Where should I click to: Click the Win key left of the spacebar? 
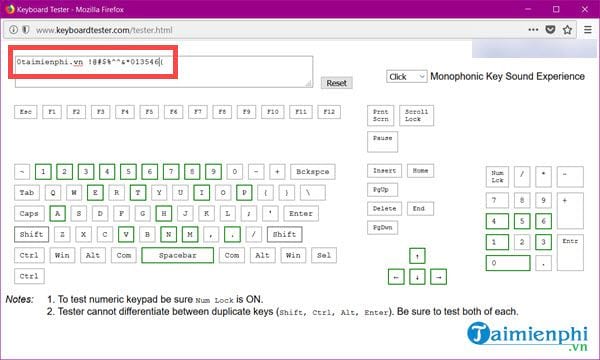tap(62, 255)
